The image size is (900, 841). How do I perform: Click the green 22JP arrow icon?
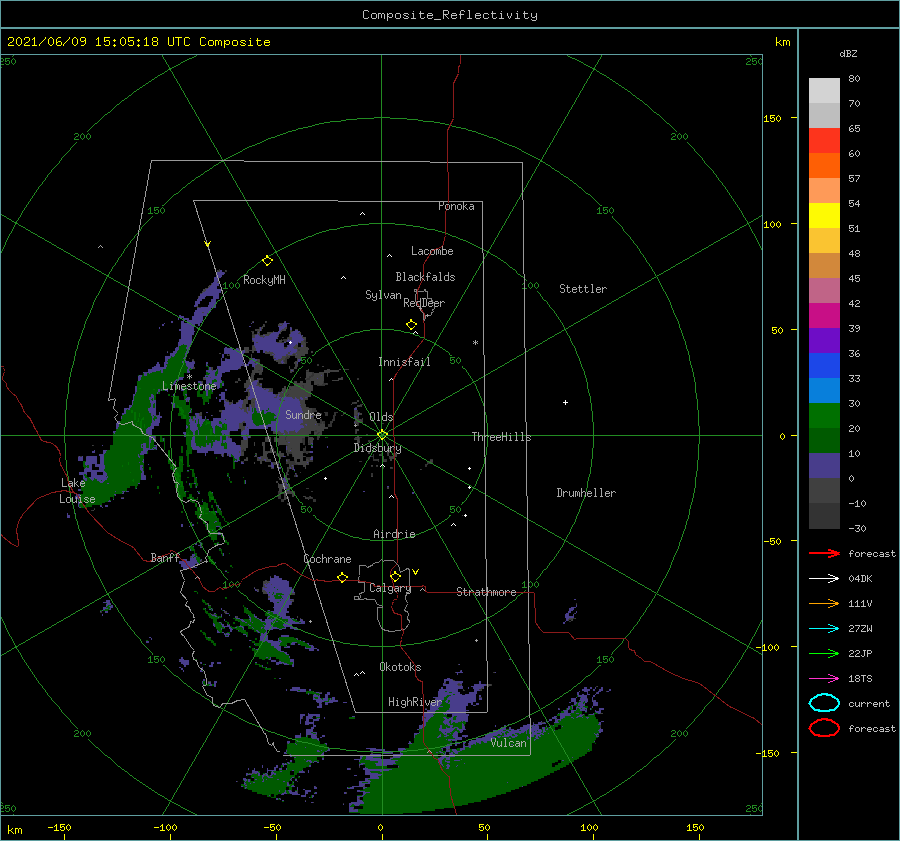click(824, 653)
